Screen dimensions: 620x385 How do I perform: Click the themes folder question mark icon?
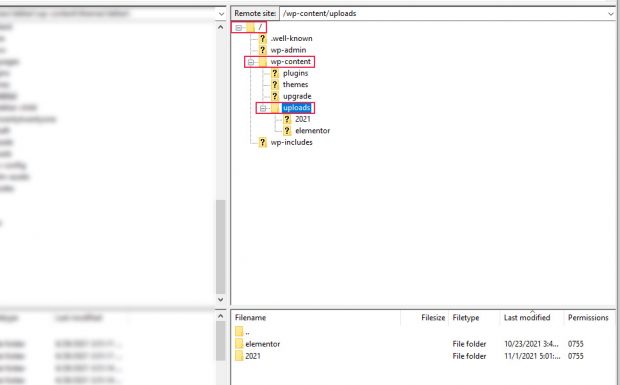[275, 85]
